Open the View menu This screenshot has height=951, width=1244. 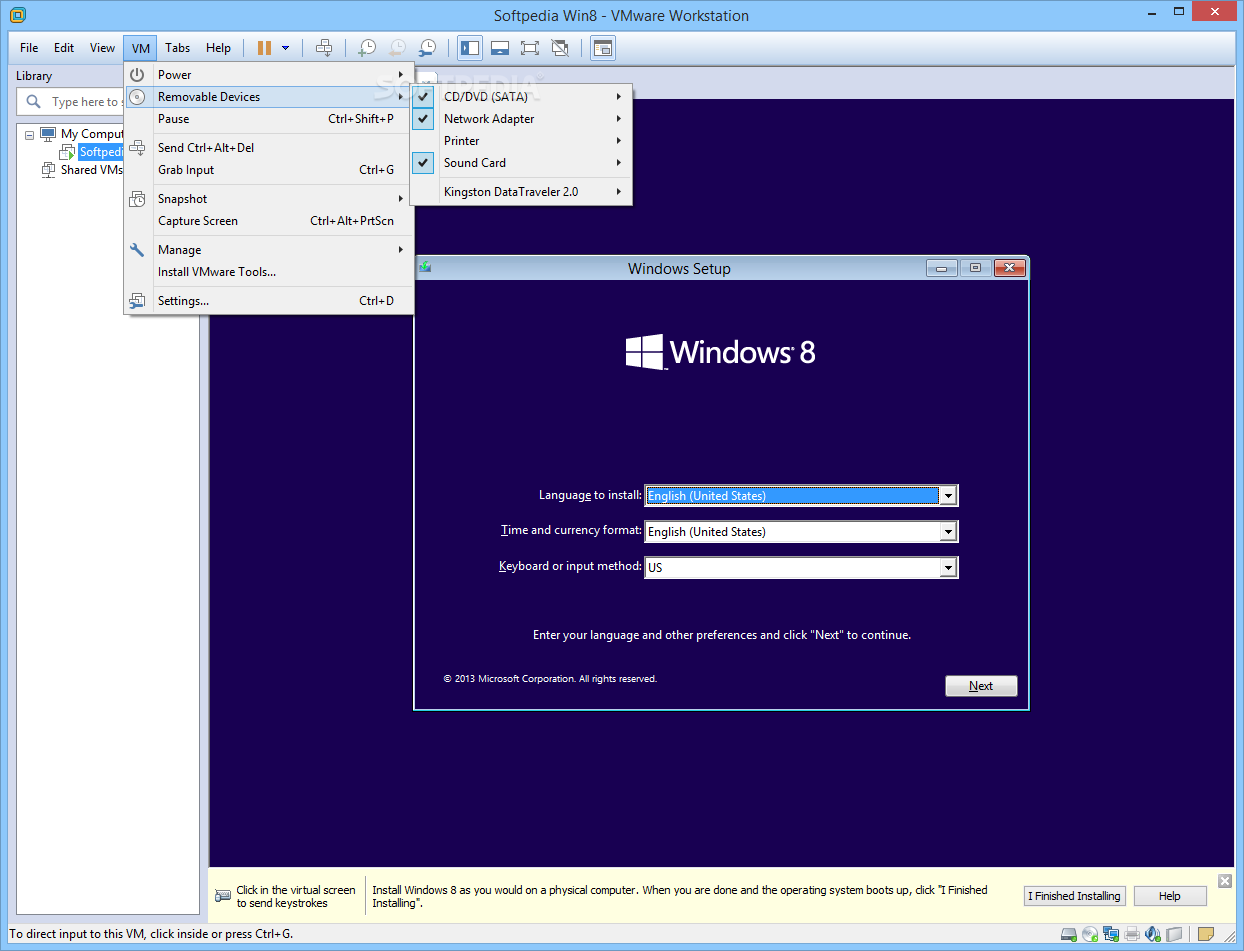tap(102, 48)
